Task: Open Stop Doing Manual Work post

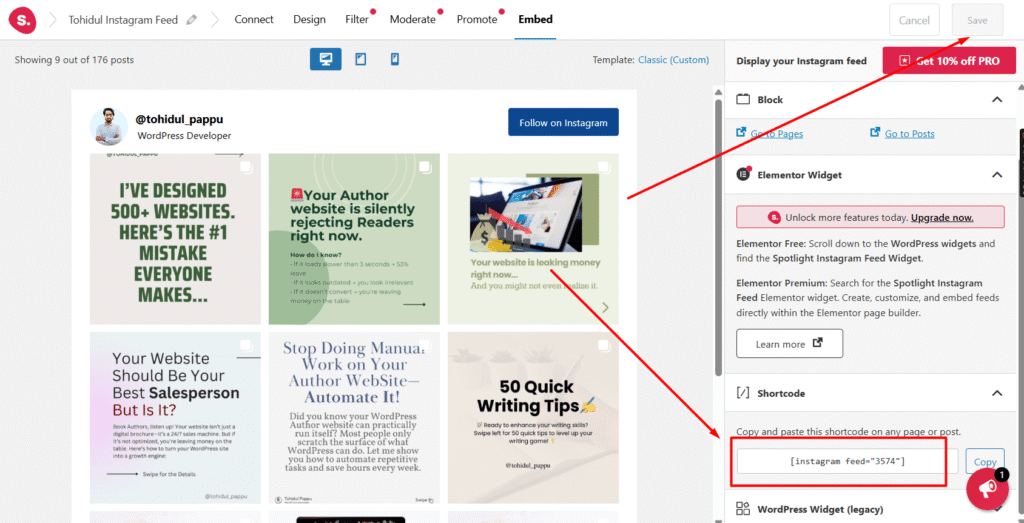Action: click(354, 418)
